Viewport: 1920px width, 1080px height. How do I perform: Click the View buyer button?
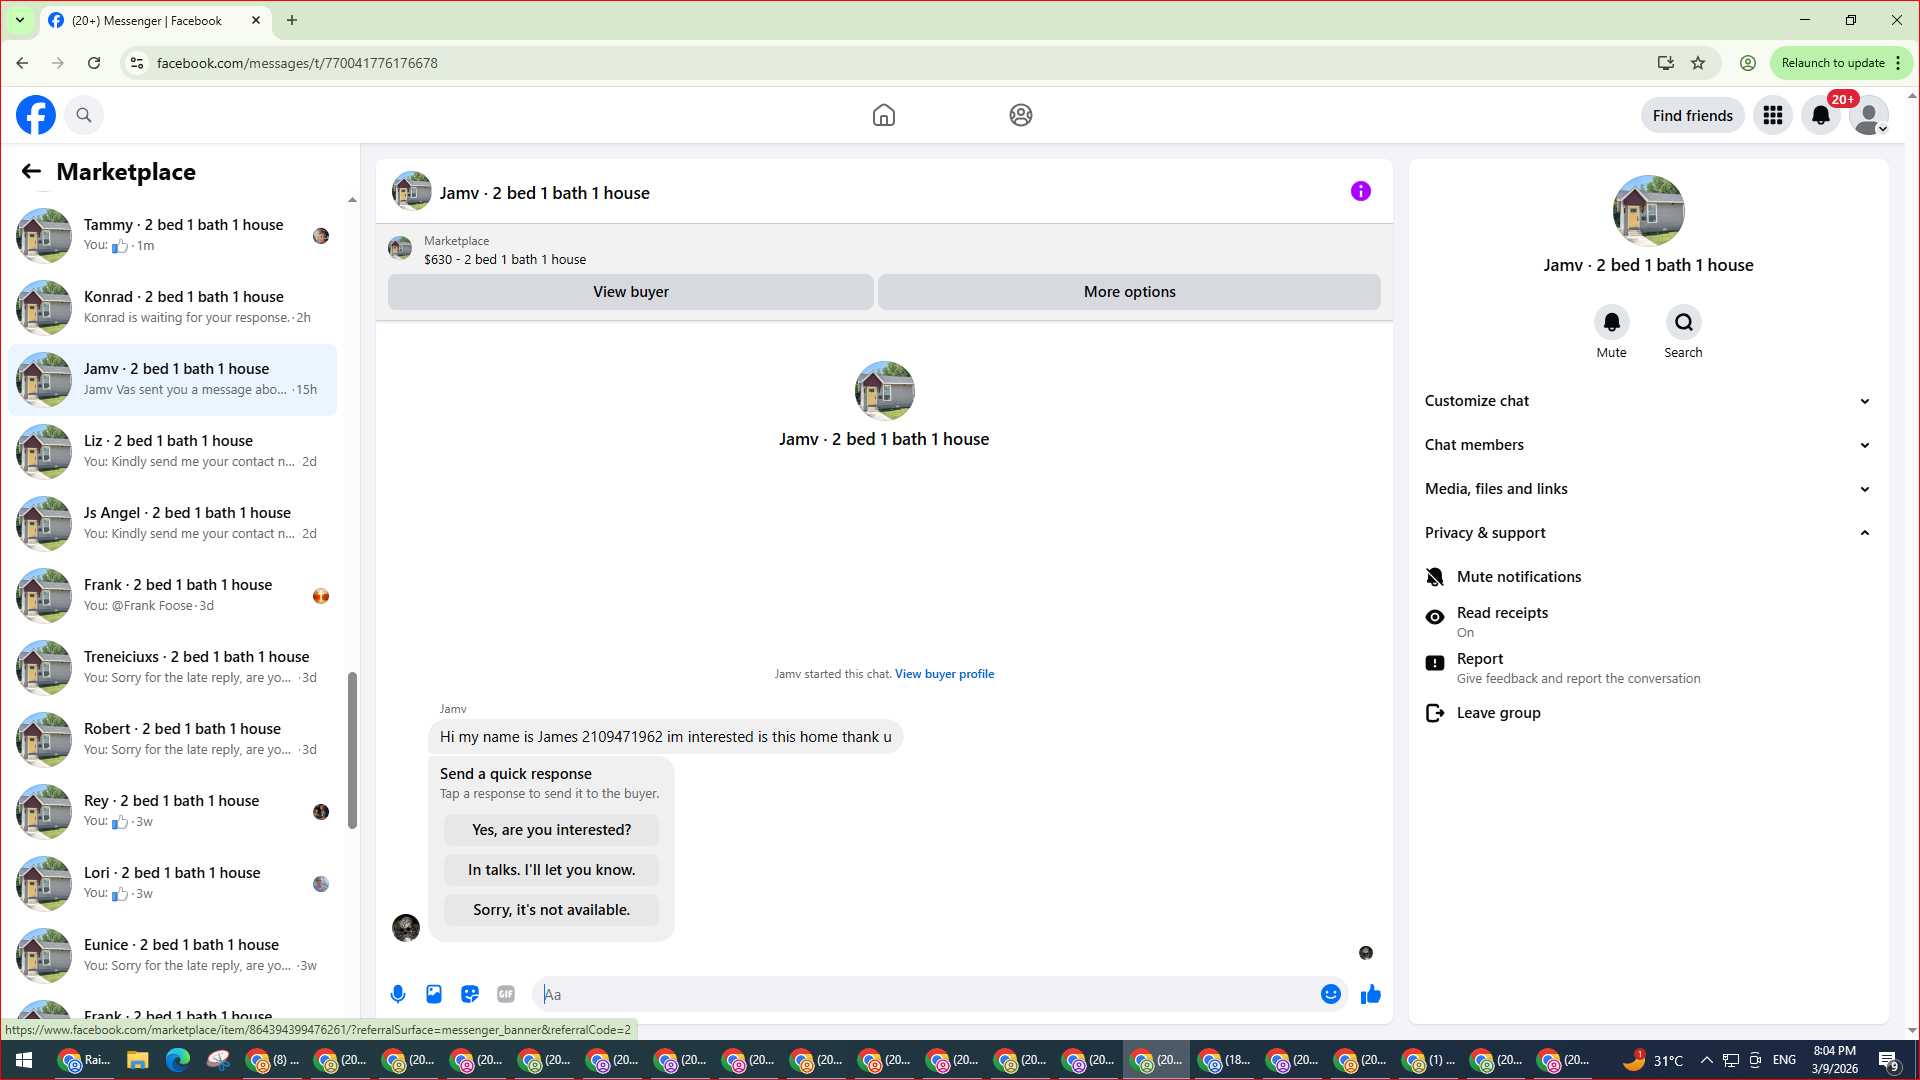click(630, 292)
